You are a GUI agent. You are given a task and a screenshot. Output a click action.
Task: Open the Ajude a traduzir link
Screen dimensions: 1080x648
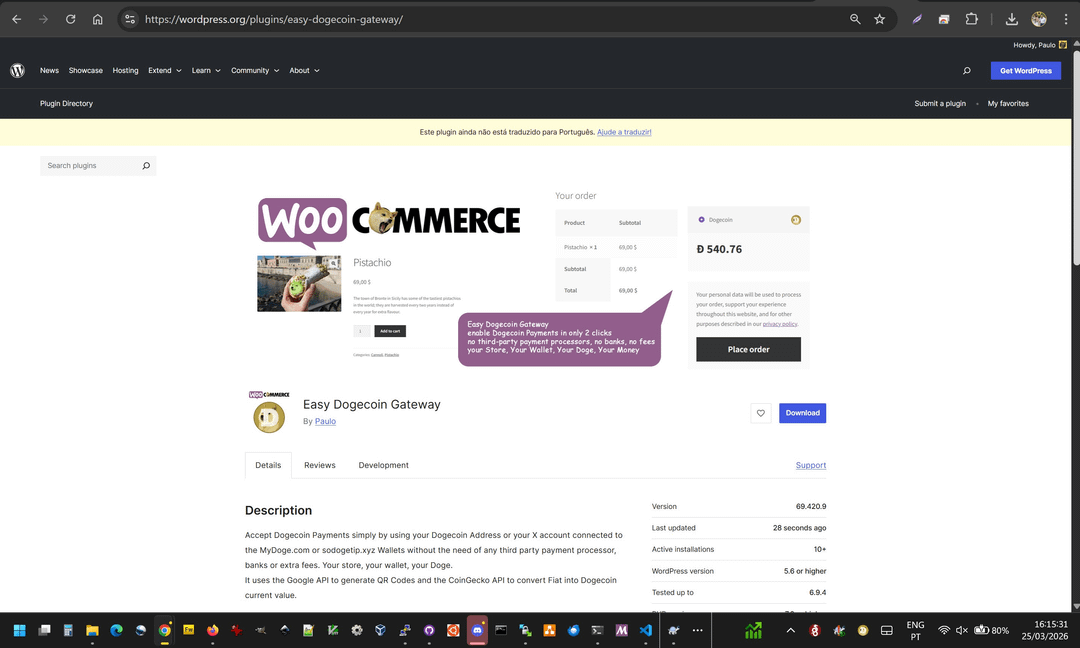[624, 132]
